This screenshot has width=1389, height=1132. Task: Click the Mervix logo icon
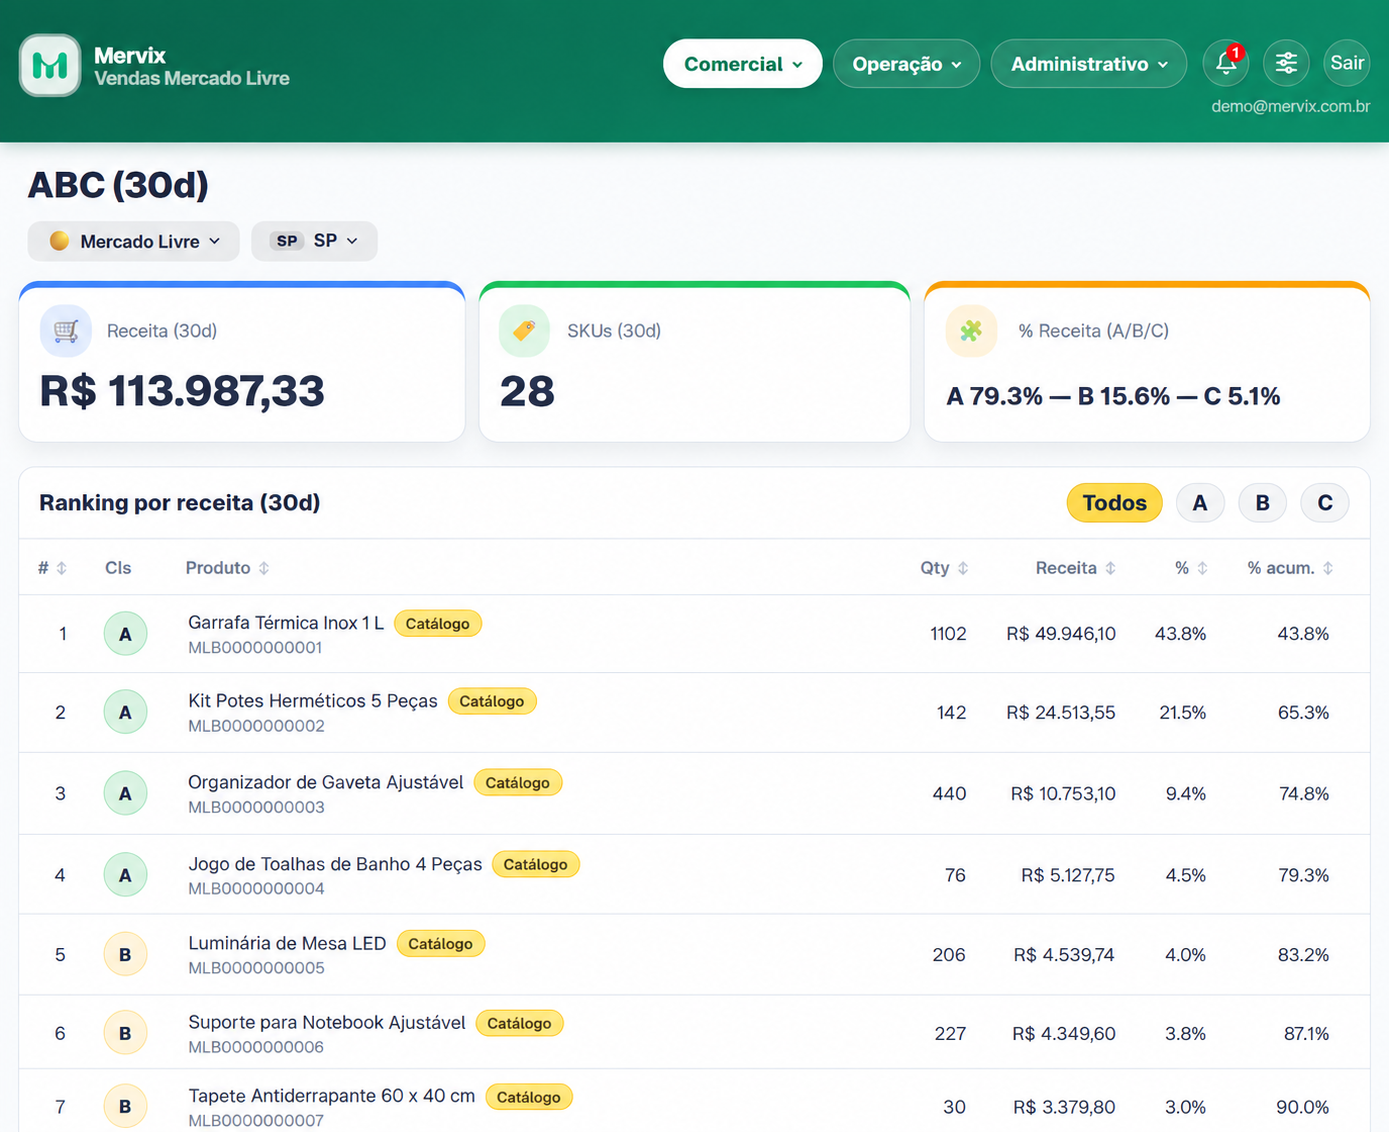coord(50,65)
